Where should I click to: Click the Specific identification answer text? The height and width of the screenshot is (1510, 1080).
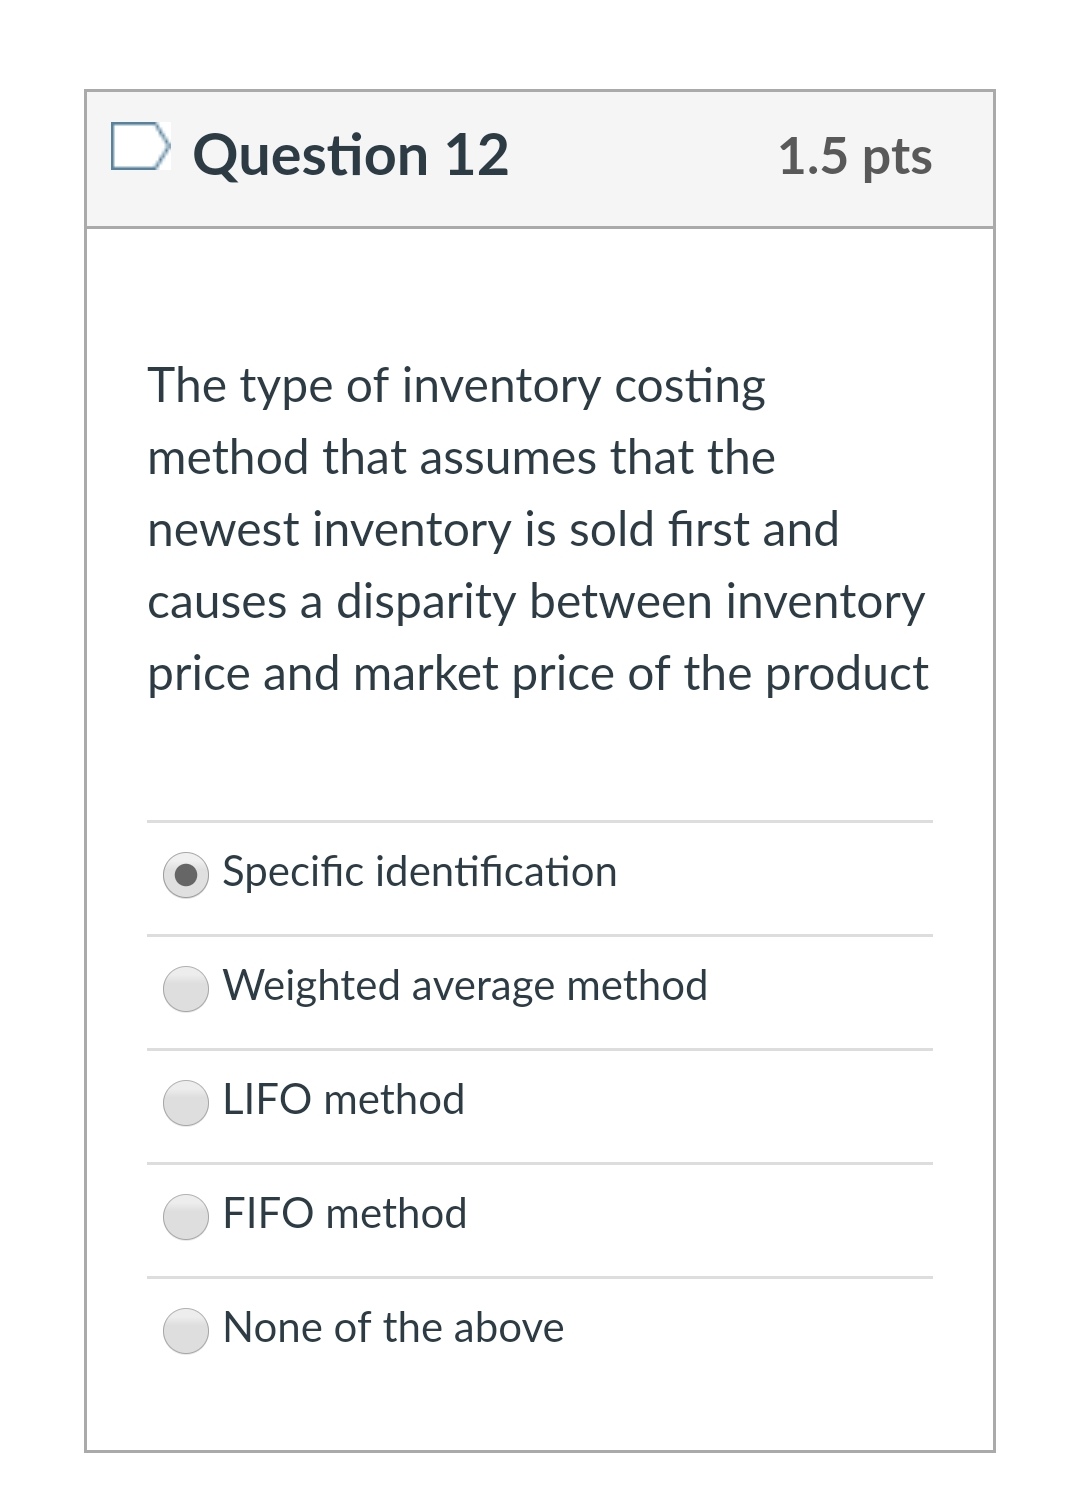click(419, 872)
